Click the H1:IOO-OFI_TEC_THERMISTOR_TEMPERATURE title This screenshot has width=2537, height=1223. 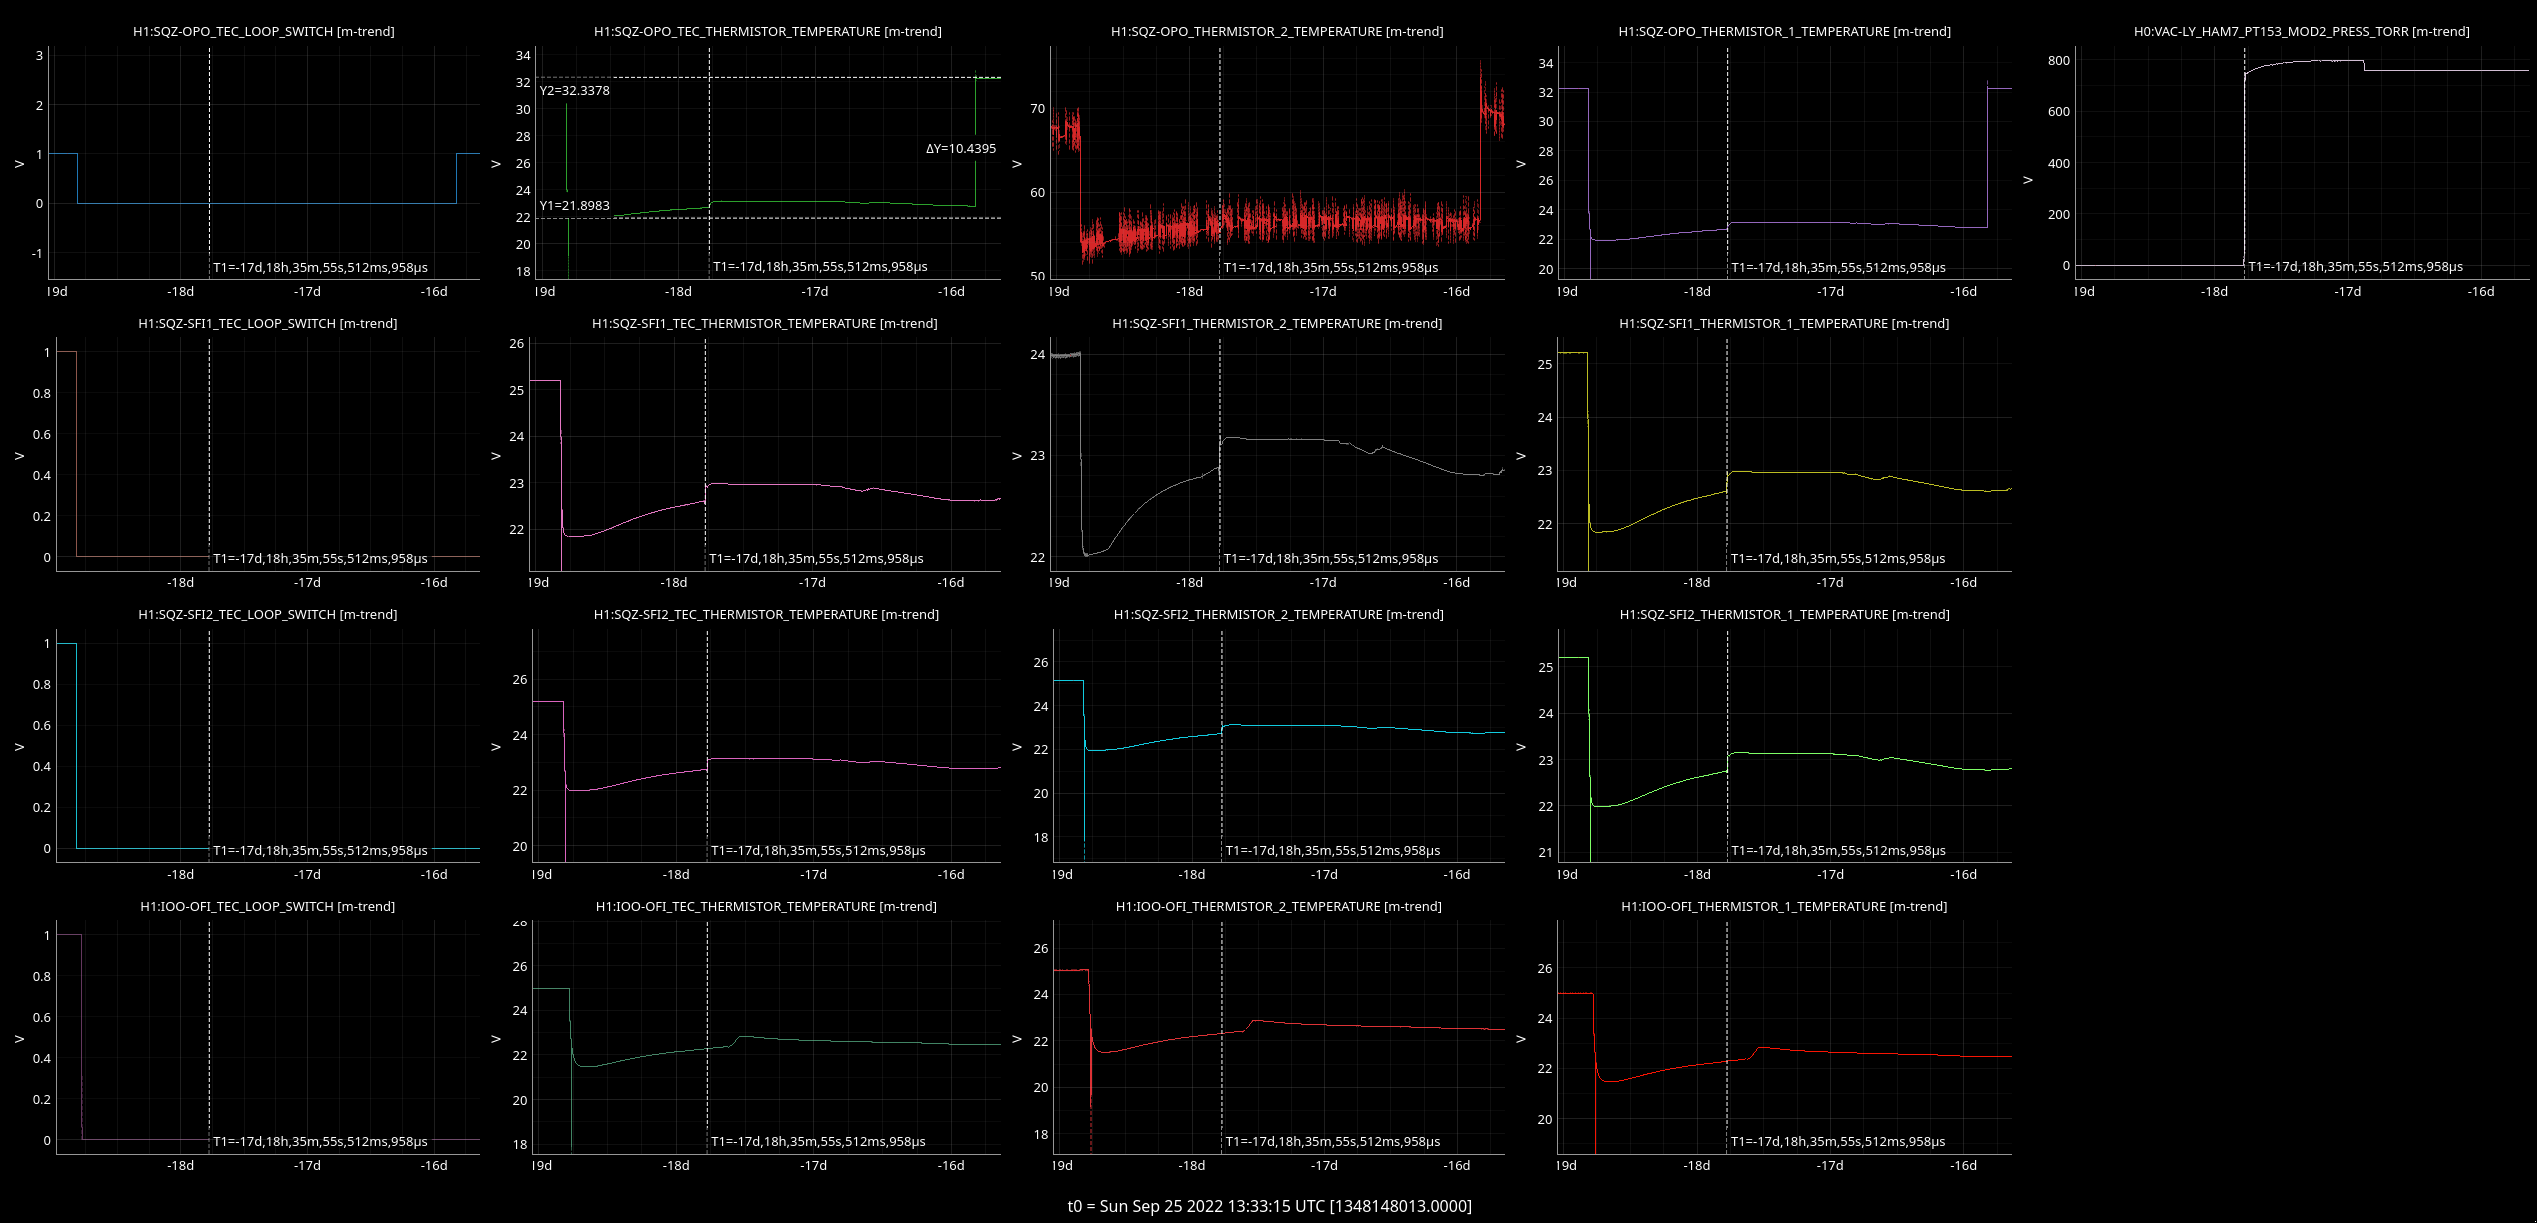click(766, 907)
